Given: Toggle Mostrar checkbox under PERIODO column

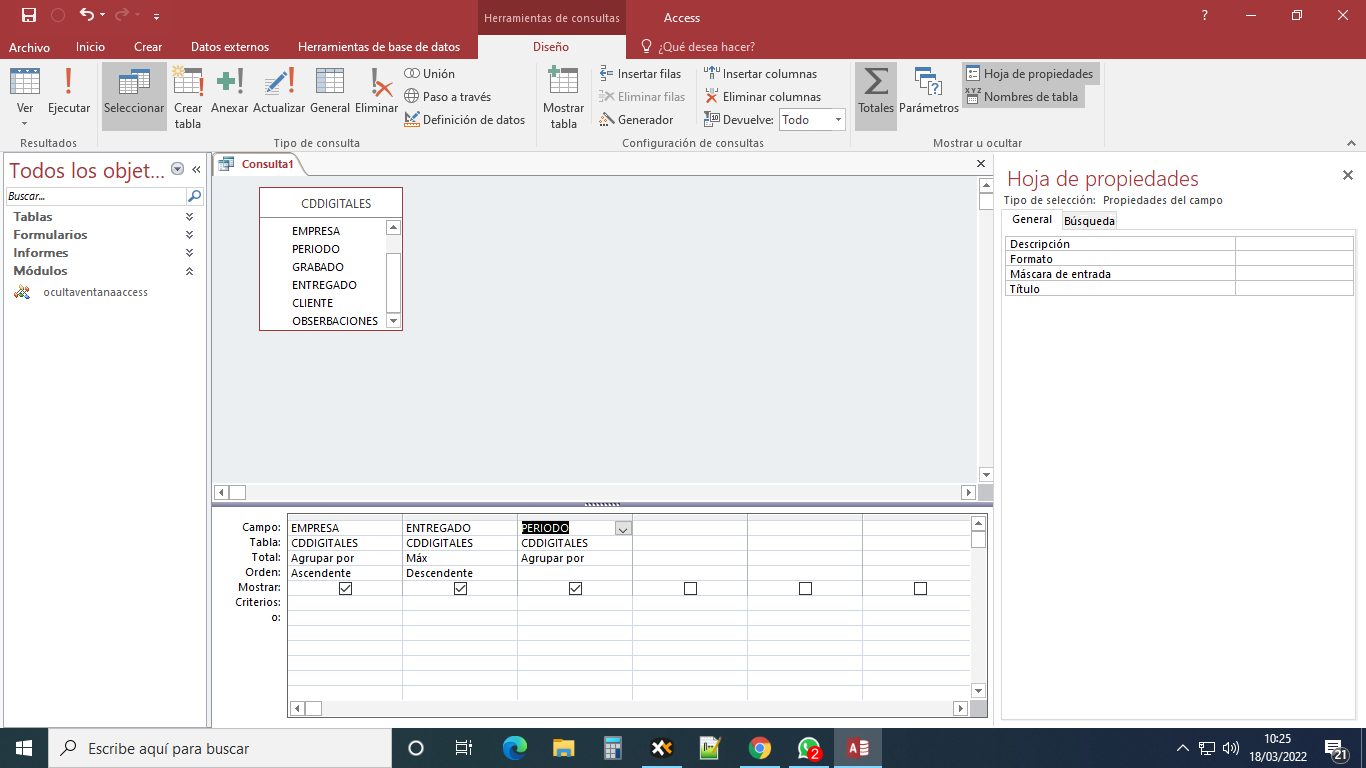Looking at the screenshot, I should click(x=575, y=589).
